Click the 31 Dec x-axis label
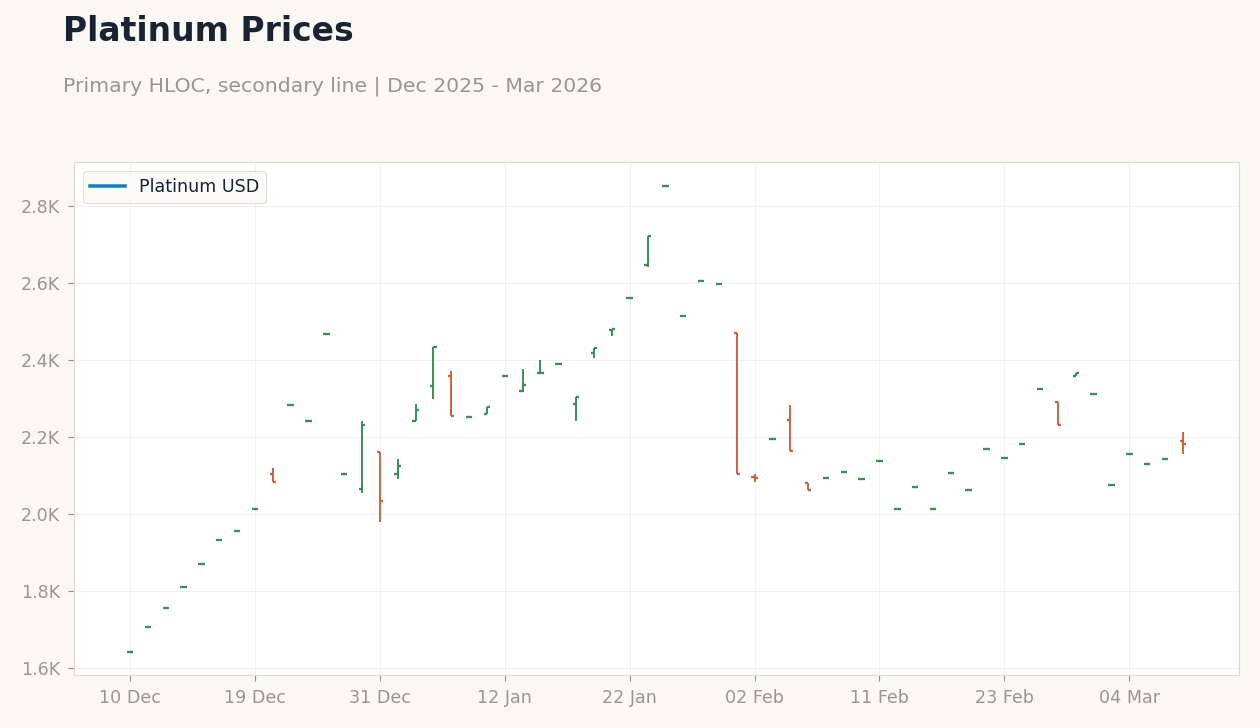1260x728 pixels. [380, 698]
